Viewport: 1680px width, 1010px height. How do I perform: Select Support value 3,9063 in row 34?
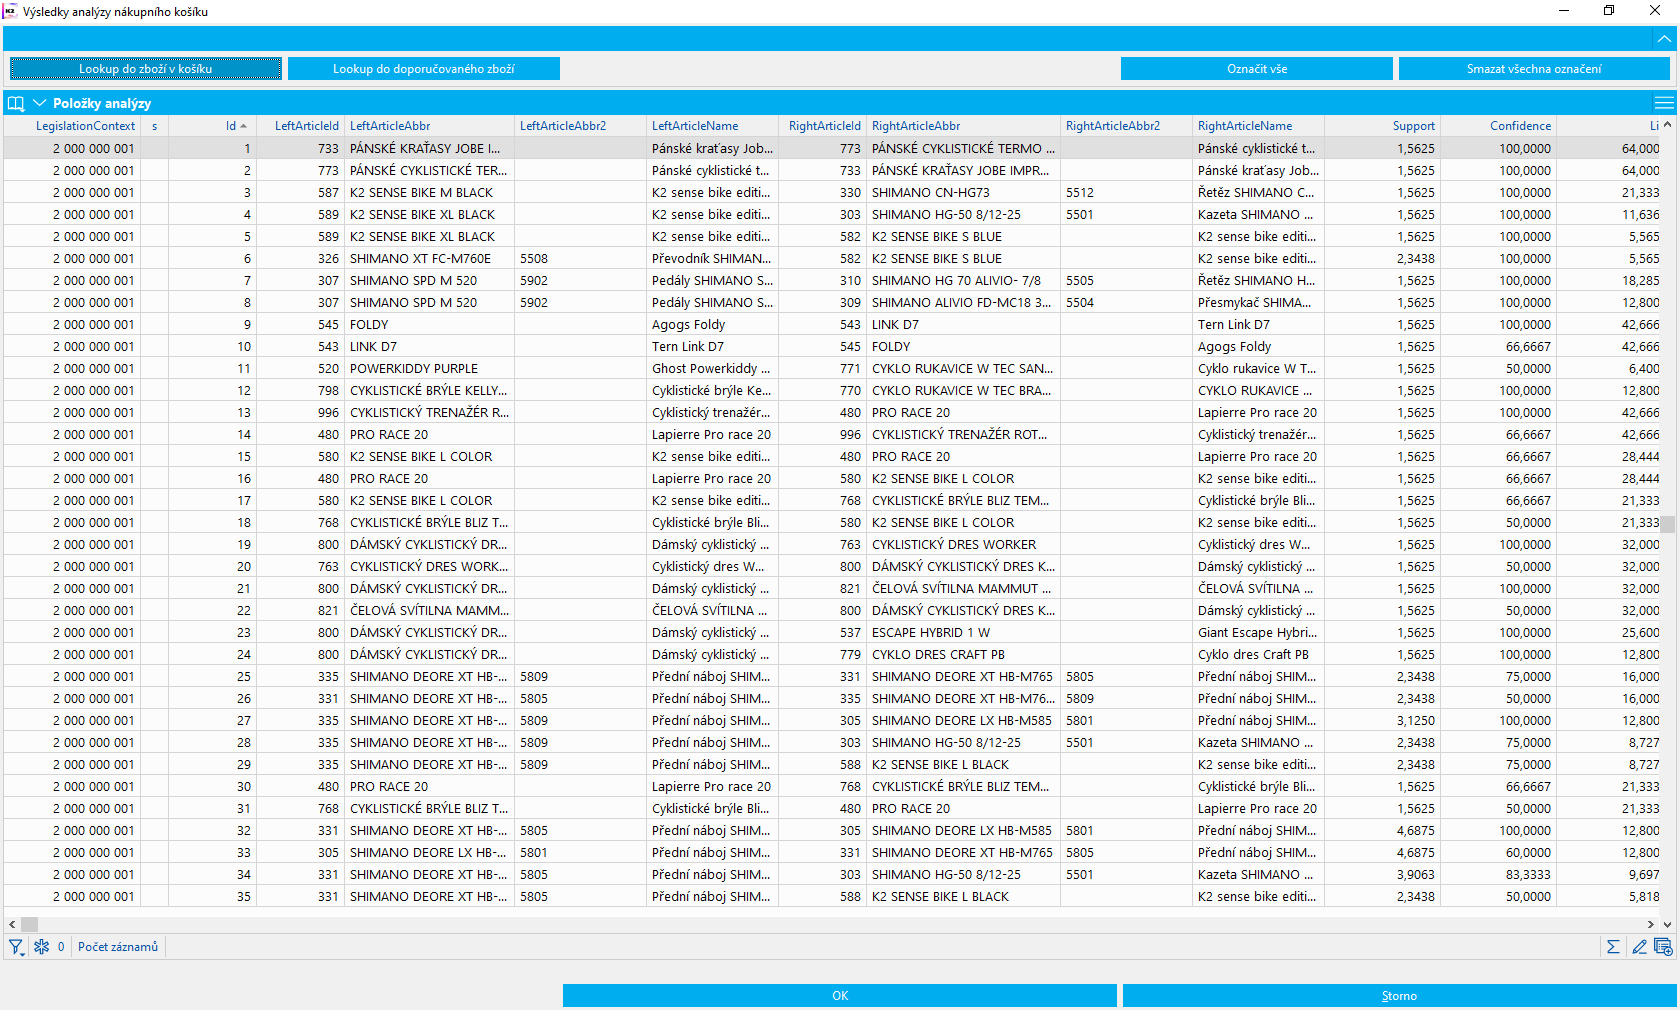1383,874
